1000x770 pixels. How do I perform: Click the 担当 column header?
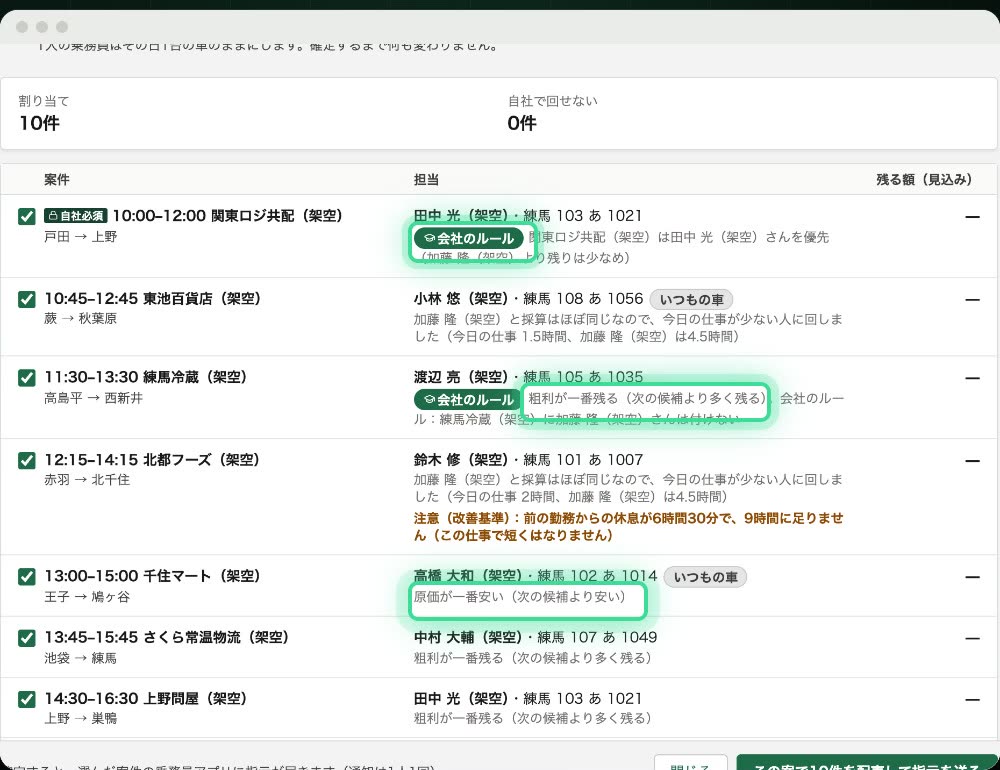tap(426, 179)
